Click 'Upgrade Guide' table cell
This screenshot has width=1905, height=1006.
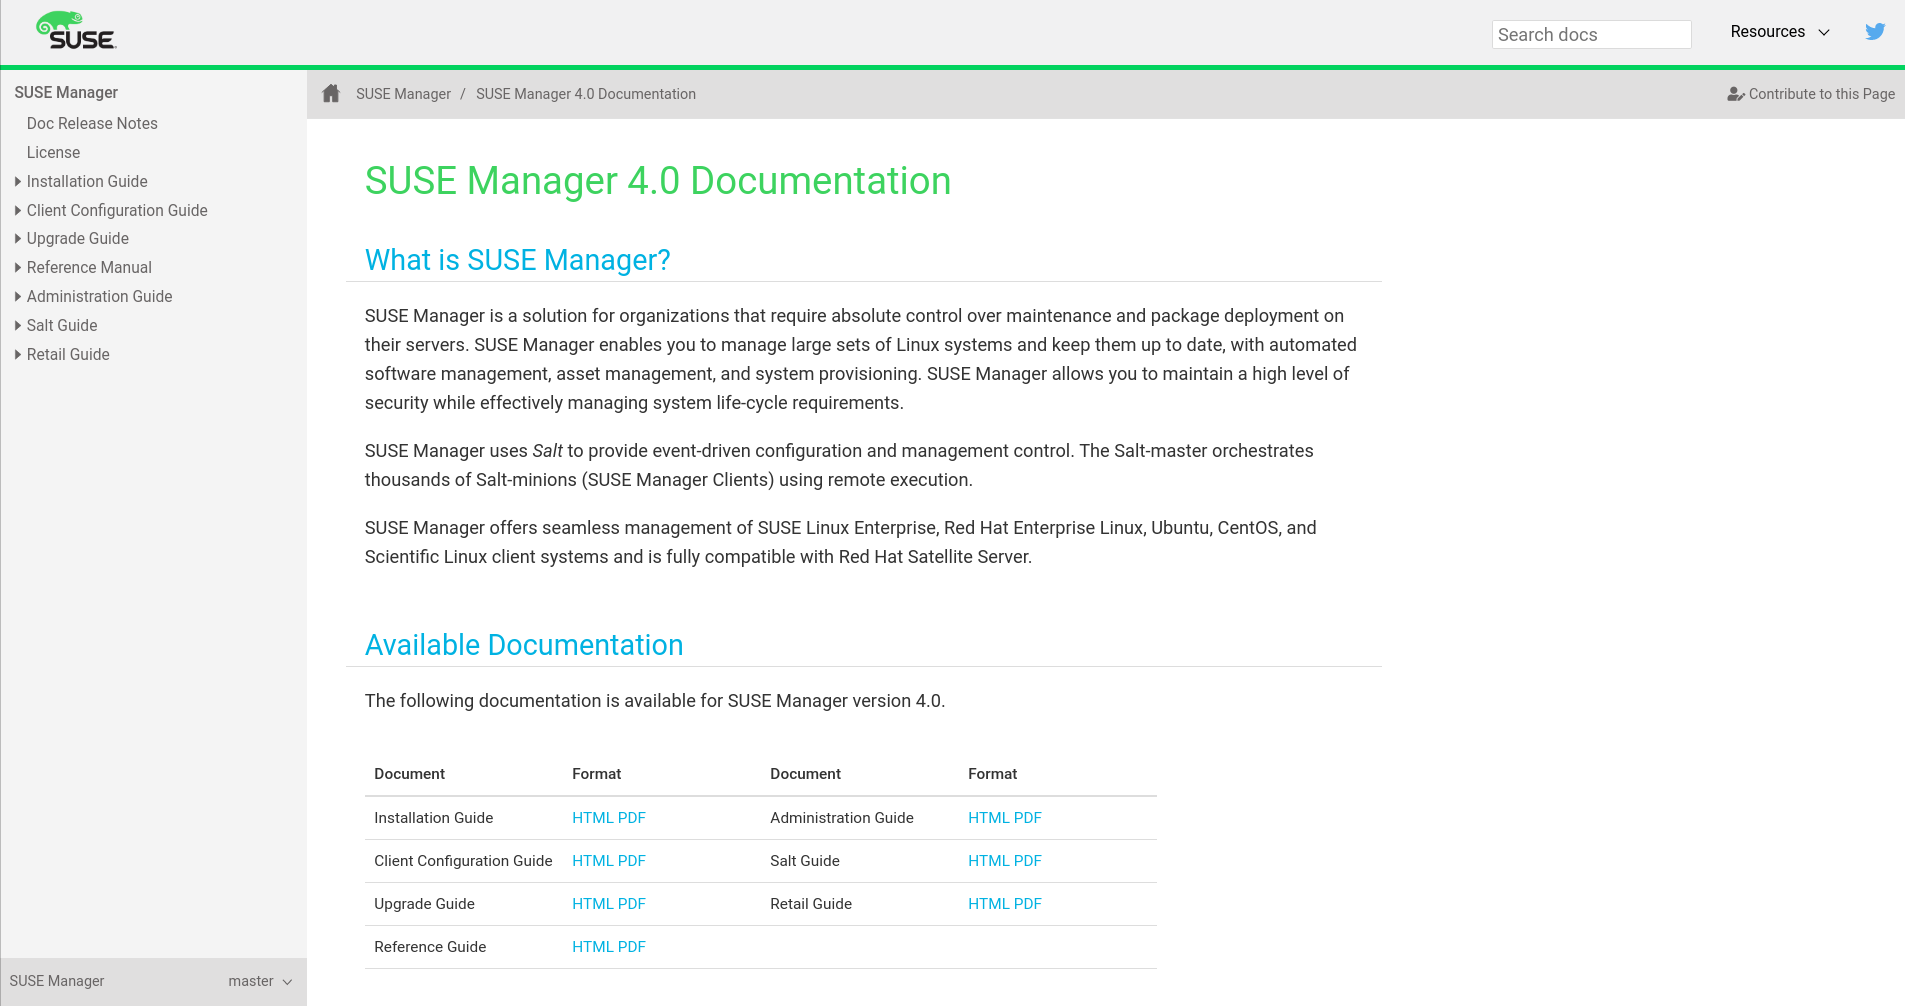click(x=424, y=904)
